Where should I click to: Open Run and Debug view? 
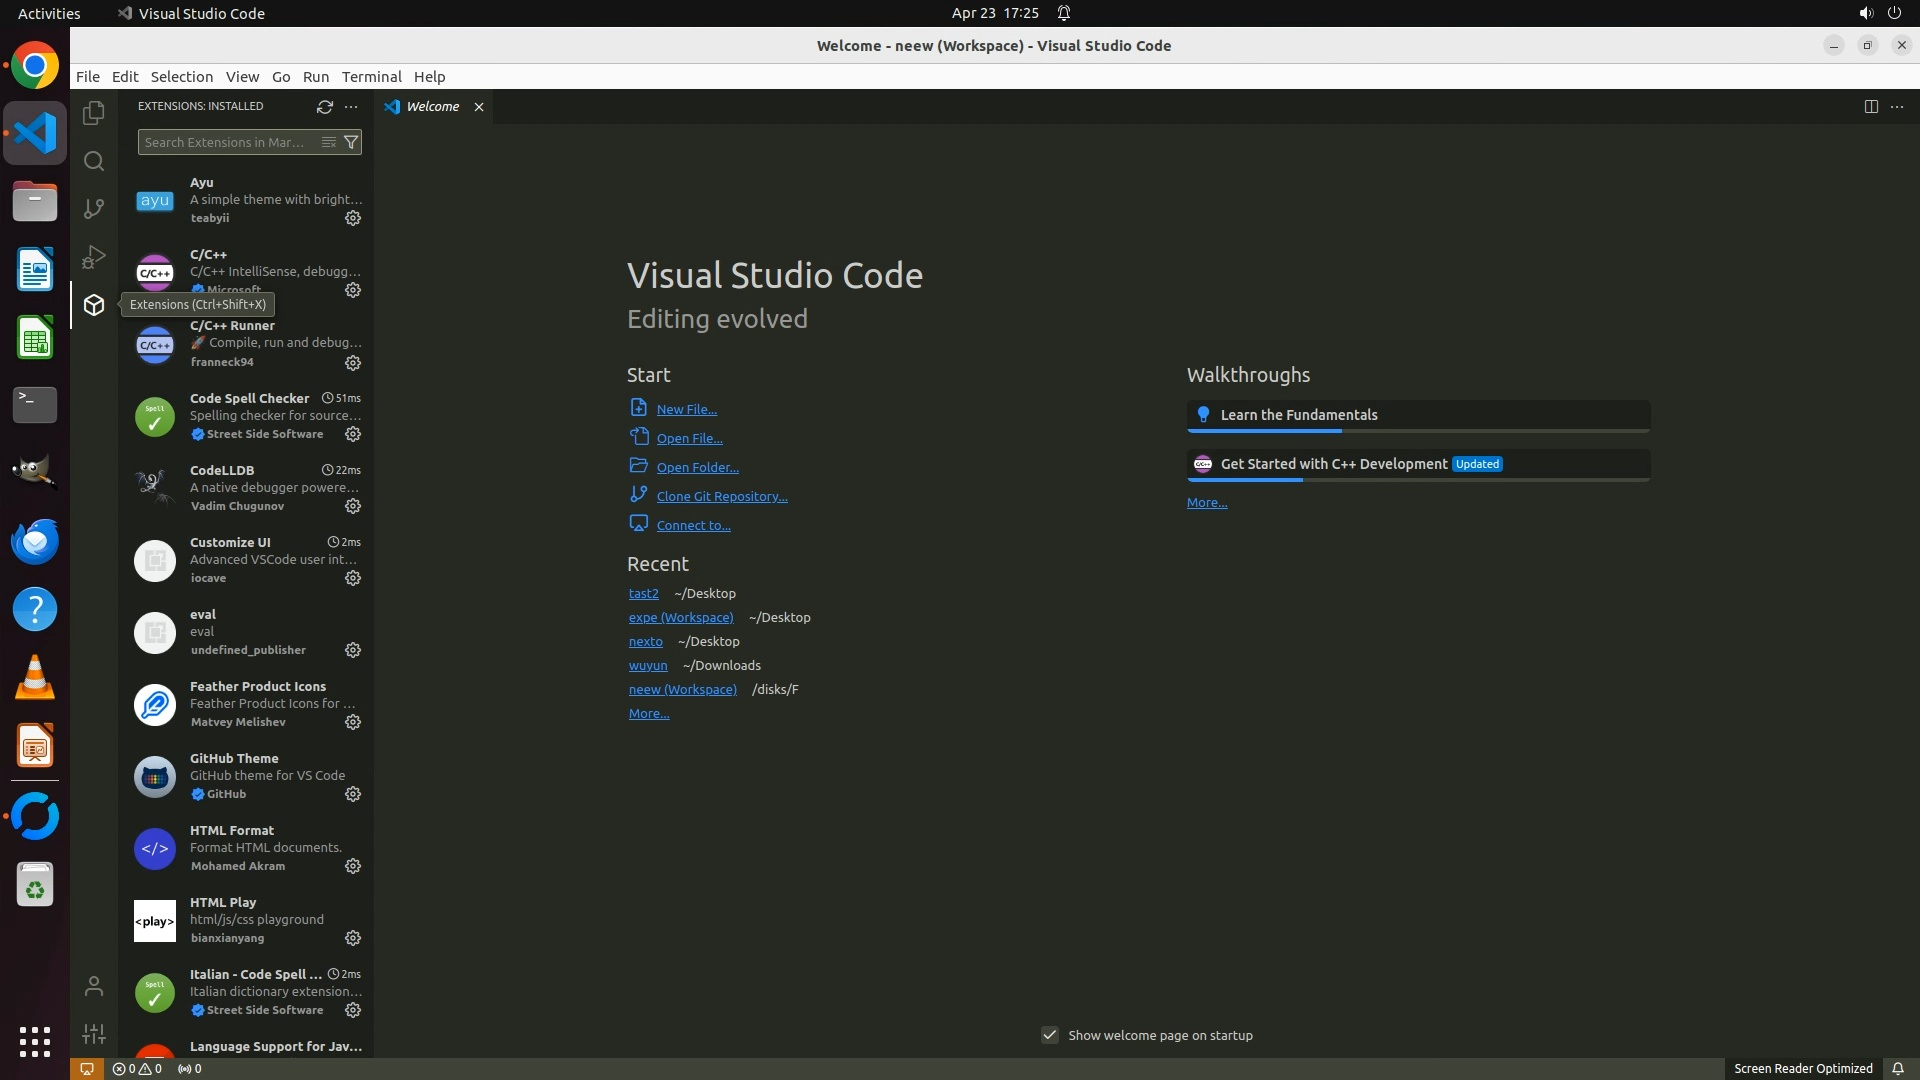[94, 257]
